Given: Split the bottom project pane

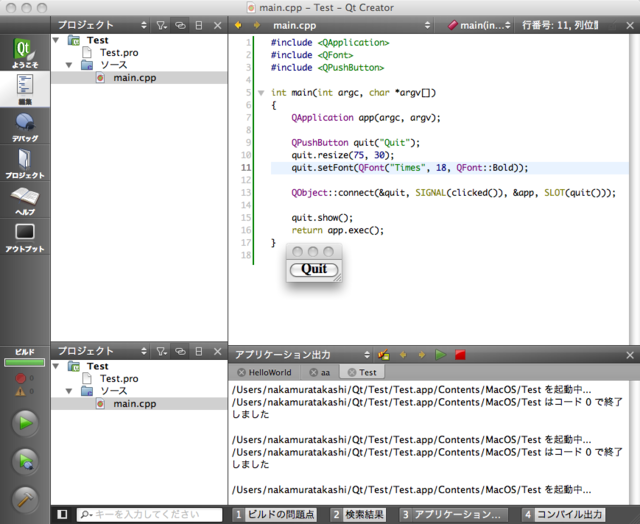Looking at the screenshot, I should click(199, 351).
